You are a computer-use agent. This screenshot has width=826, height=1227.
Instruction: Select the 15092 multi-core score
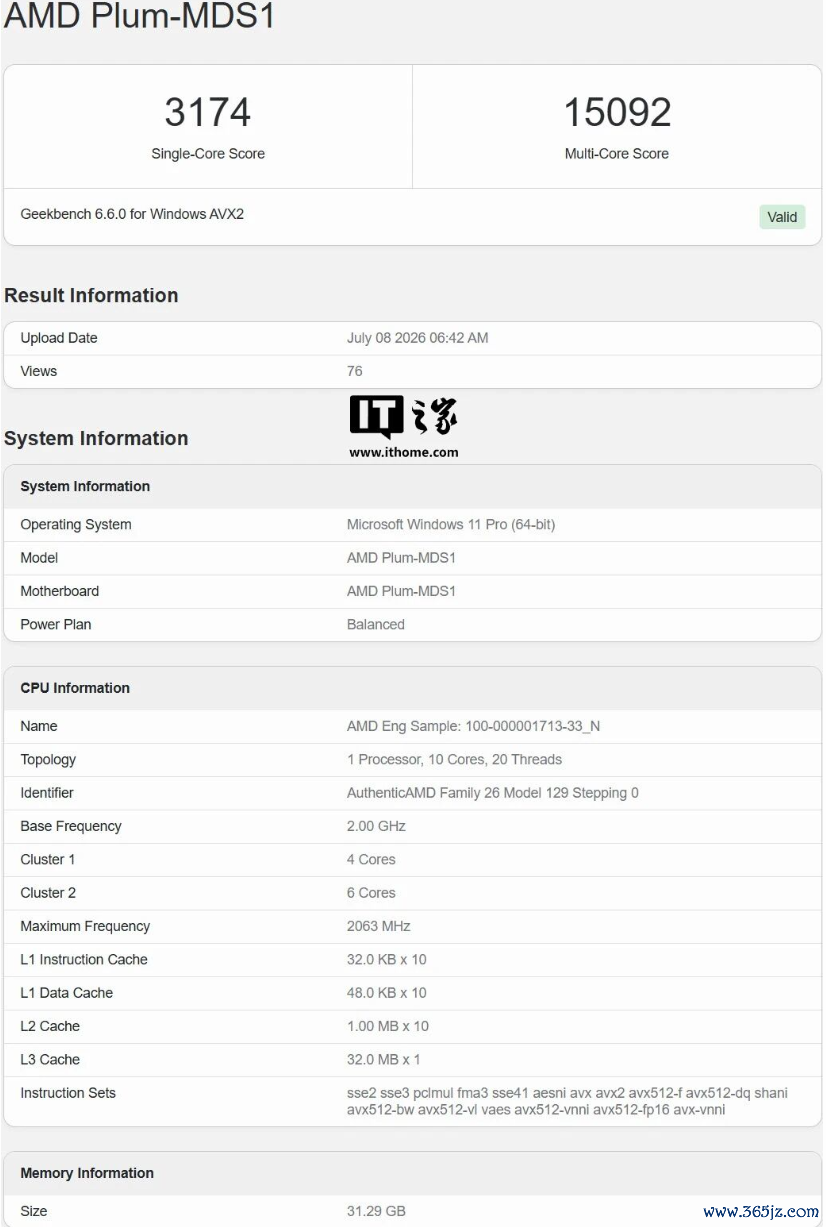click(617, 112)
